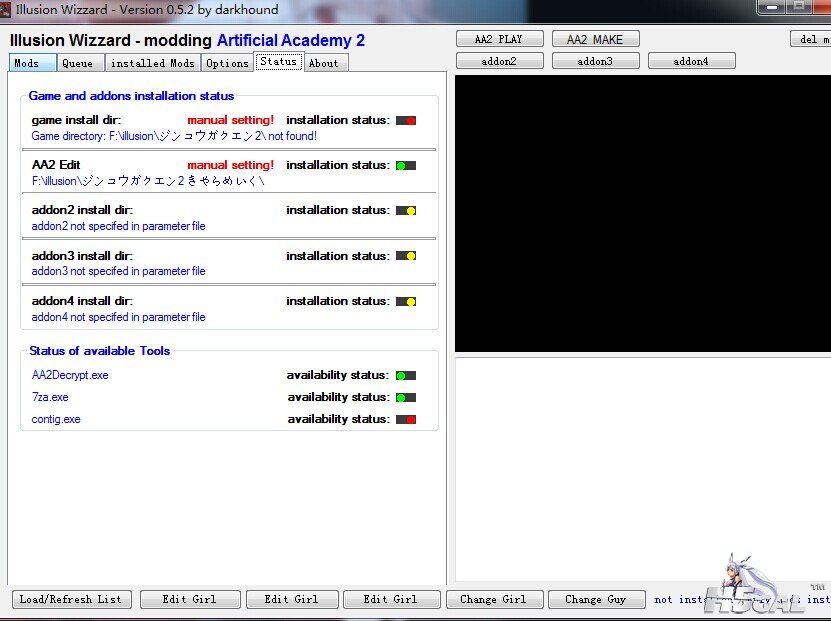This screenshot has width=831, height=621.
Task: Launch AA2 MAKE with its button
Action: [x=595, y=39]
